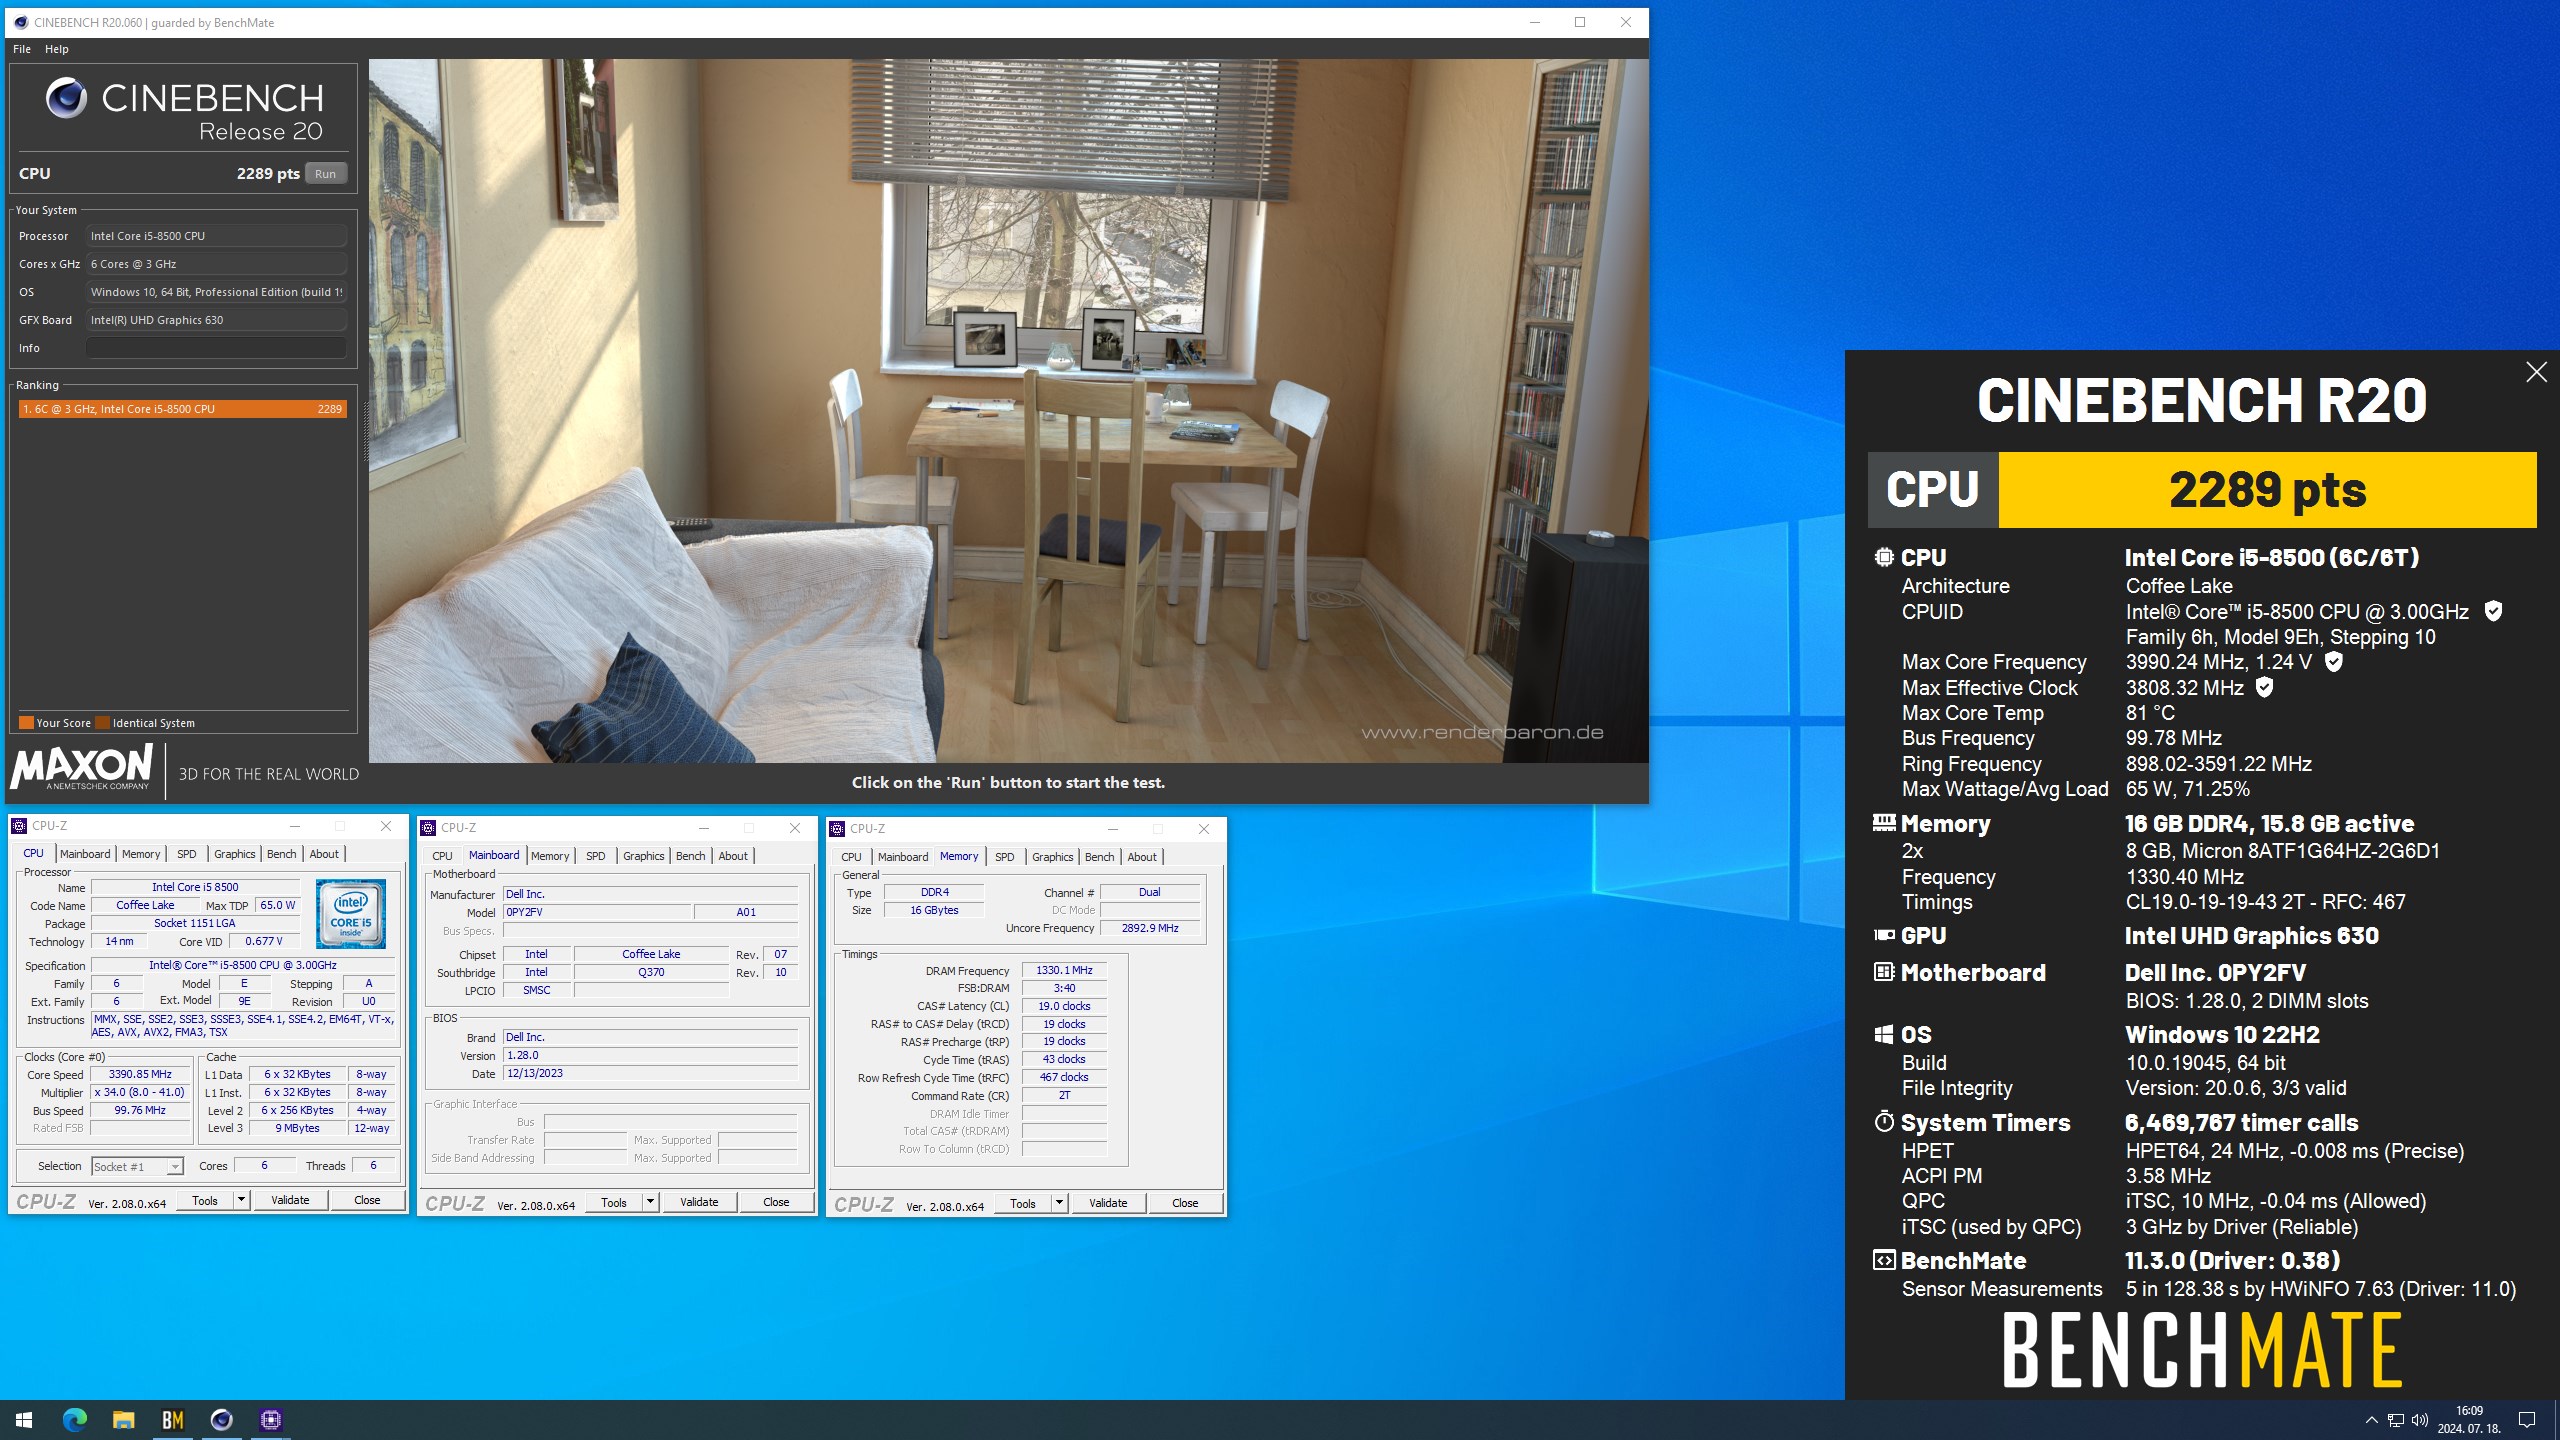
Task: Click the Your Score orange legend swatch
Action: click(26, 723)
